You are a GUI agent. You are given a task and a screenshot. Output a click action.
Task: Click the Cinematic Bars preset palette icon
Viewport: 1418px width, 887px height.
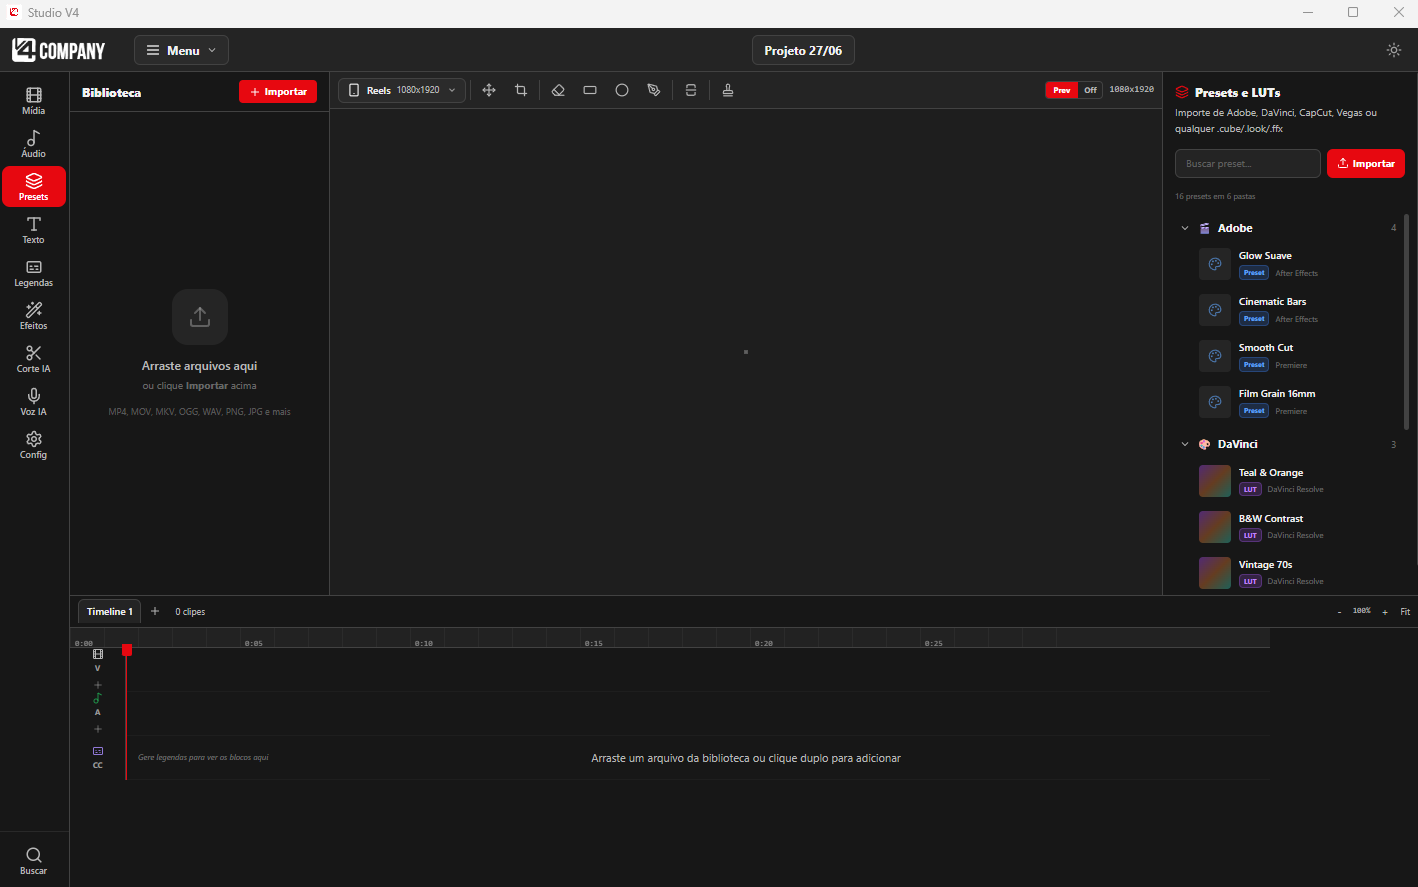click(1215, 310)
